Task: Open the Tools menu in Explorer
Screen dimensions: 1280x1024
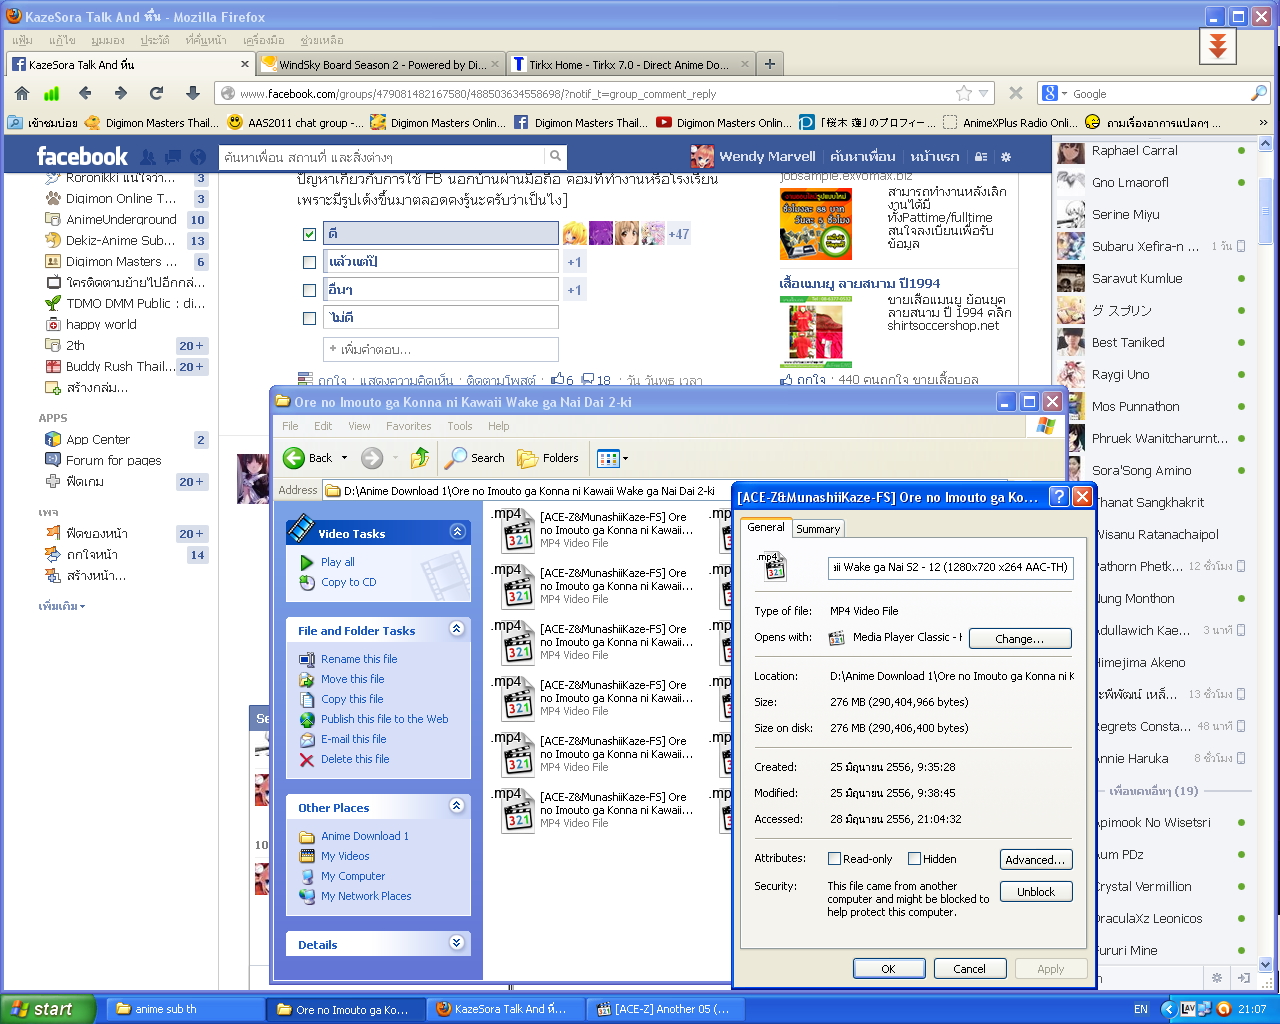Action: 460,426
